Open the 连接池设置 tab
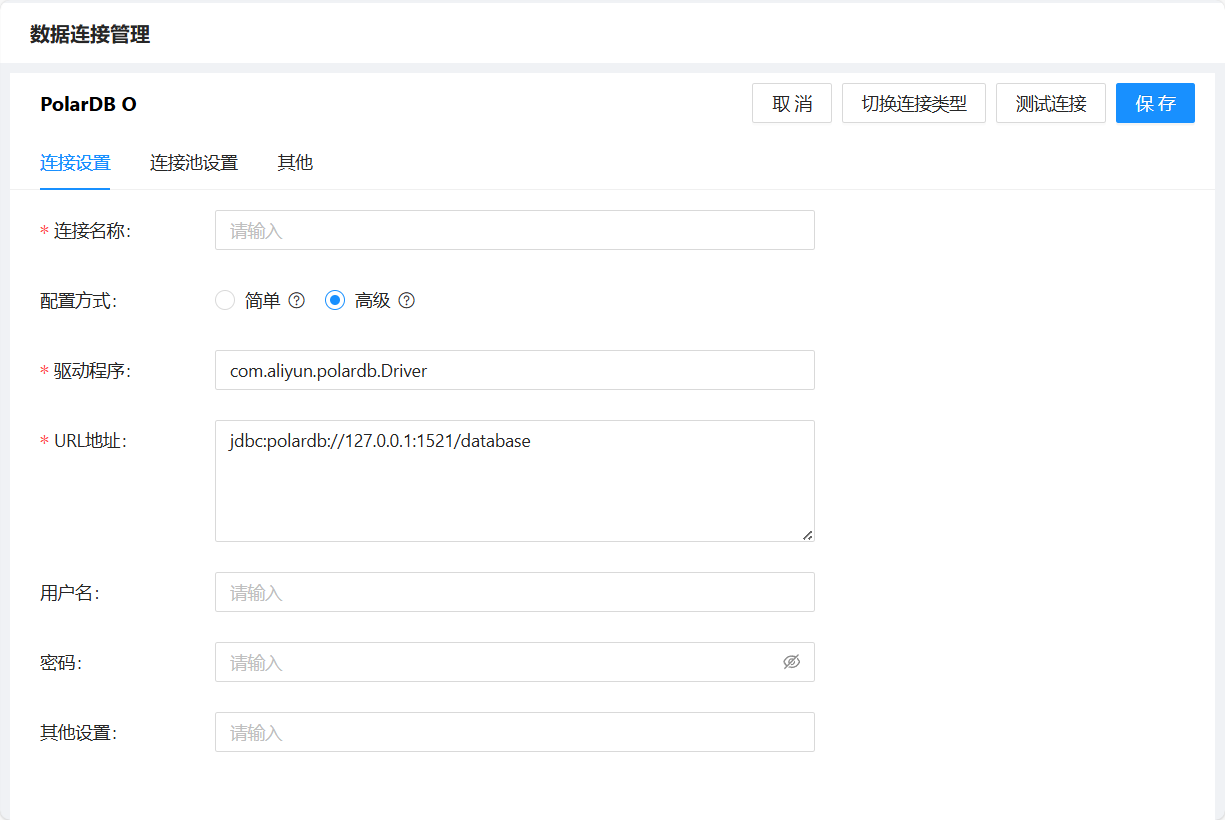The height and width of the screenshot is (820, 1225). (x=194, y=163)
